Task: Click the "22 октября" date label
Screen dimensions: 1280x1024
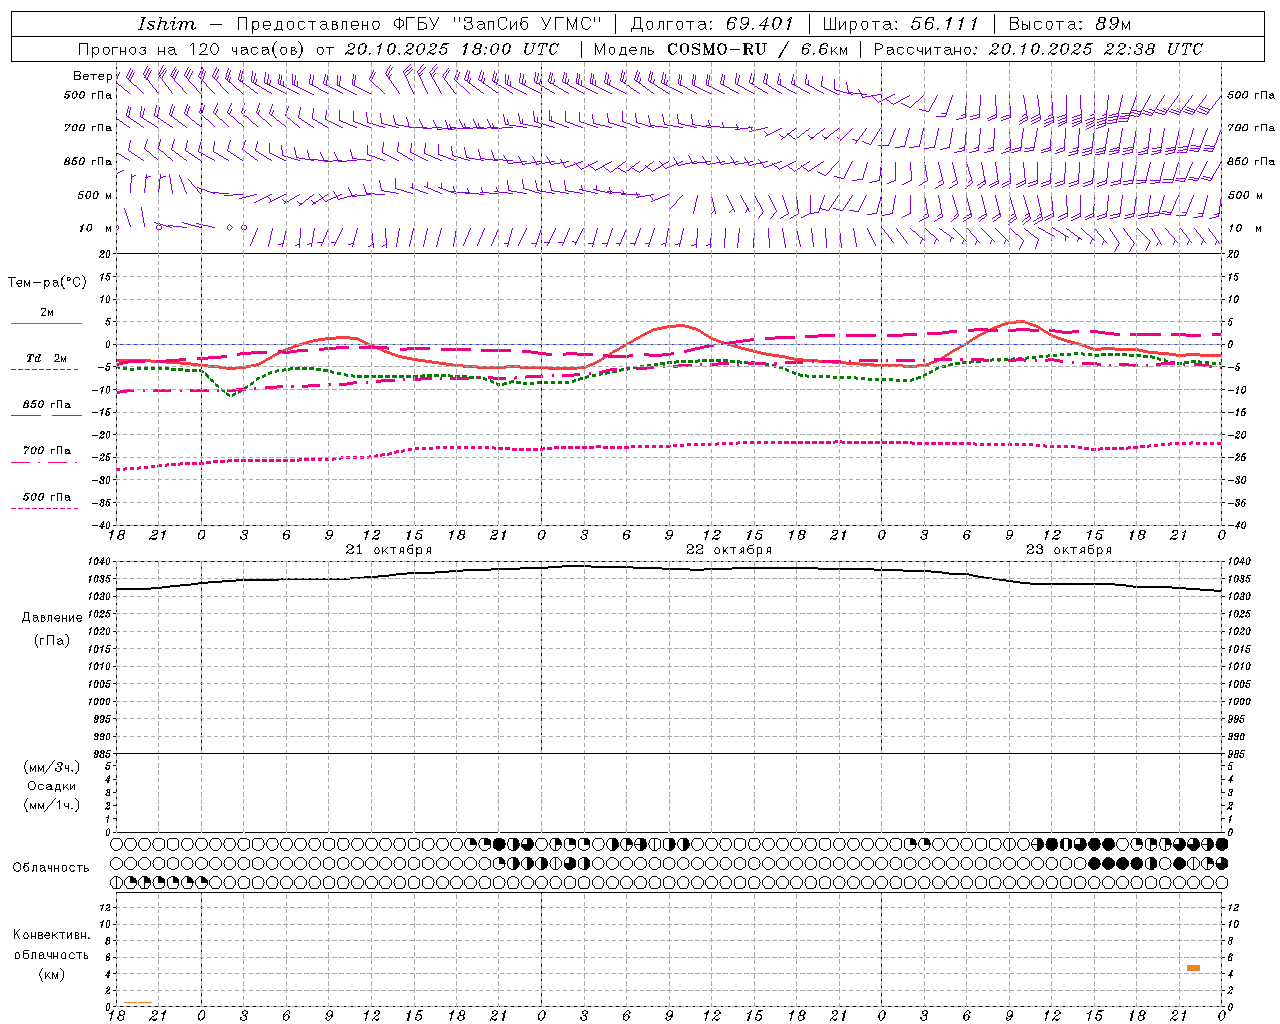Action: [x=729, y=550]
